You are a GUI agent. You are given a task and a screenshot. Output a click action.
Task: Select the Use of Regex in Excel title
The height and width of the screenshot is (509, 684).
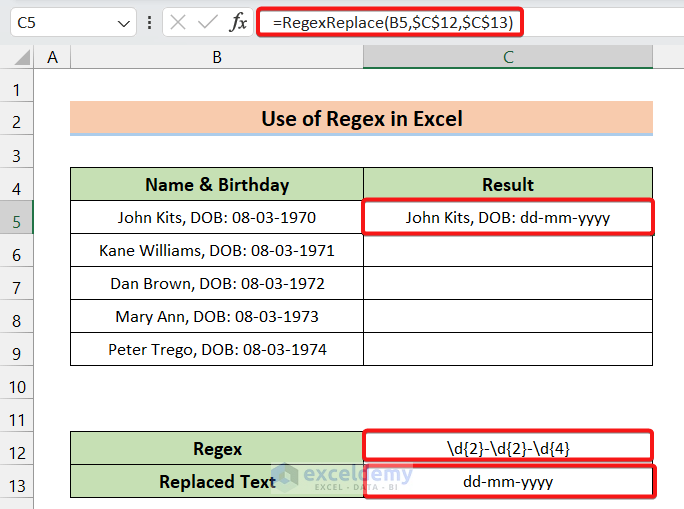pos(361,119)
